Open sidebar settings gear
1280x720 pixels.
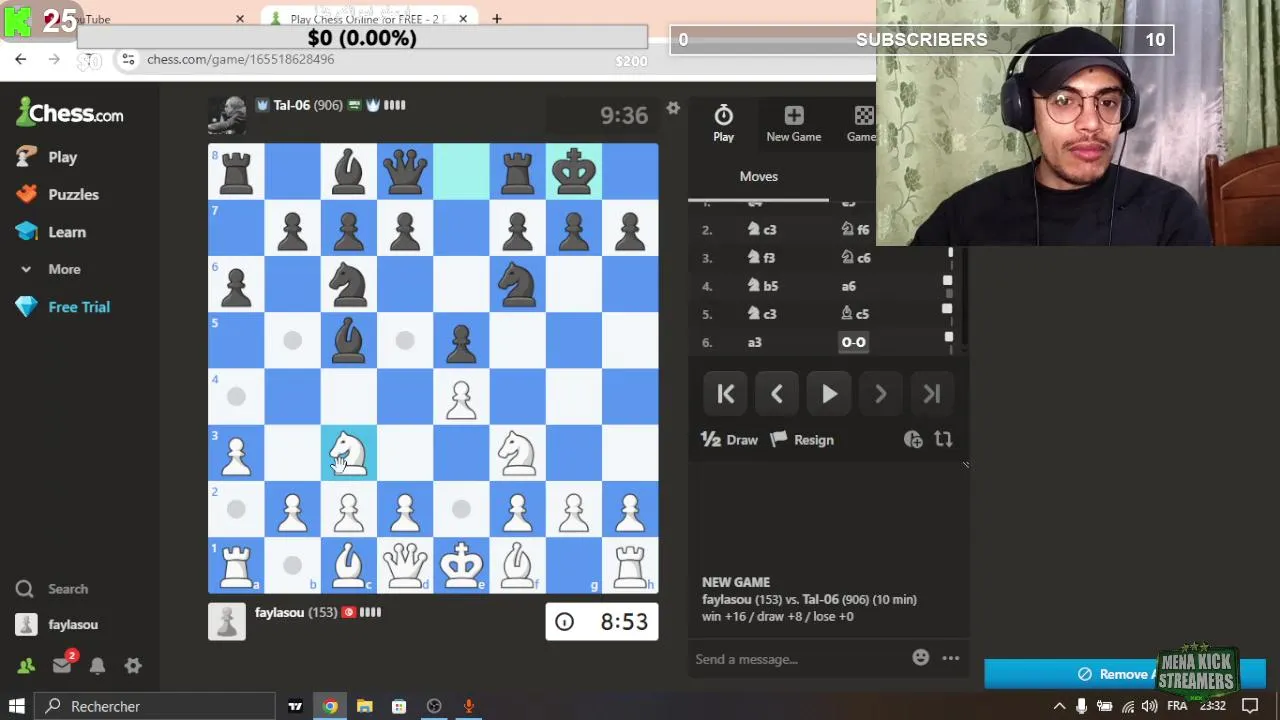(x=133, y=665)
